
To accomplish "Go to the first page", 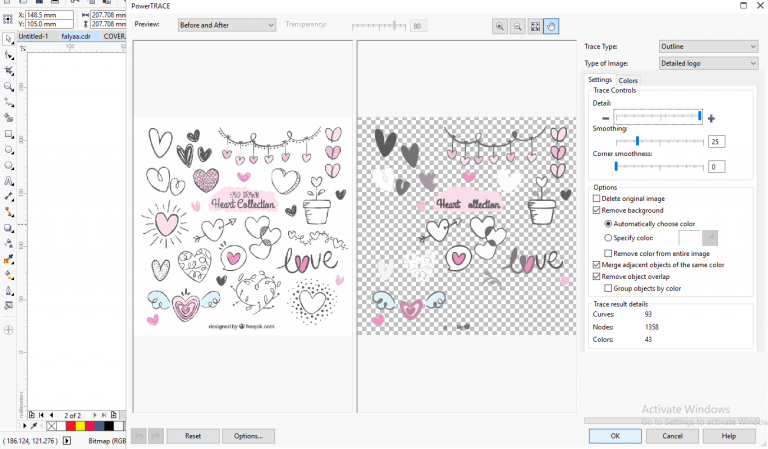I will (42, 415).
